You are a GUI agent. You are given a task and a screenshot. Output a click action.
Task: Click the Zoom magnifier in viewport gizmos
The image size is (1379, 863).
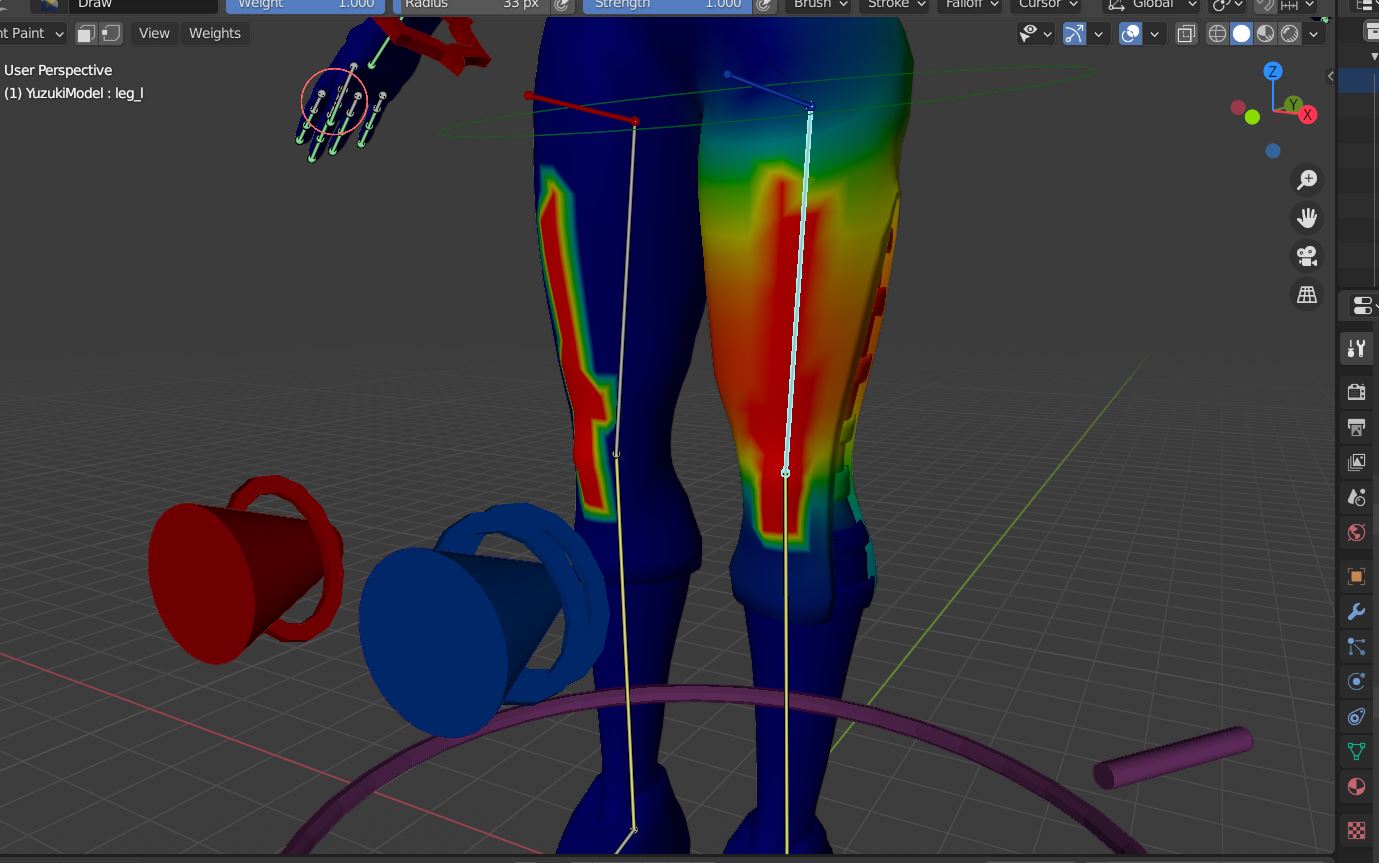pyautogui.click(x=1306, y=179)
